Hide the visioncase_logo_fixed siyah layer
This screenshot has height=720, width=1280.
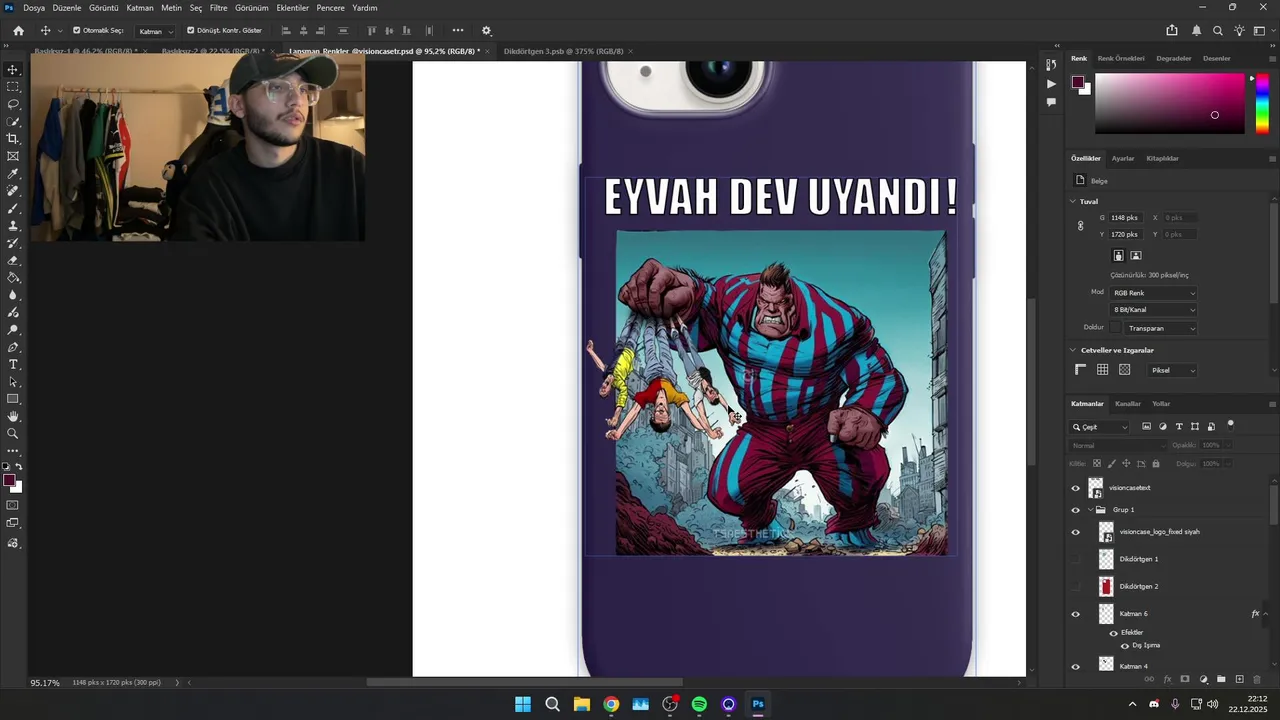1076,532
